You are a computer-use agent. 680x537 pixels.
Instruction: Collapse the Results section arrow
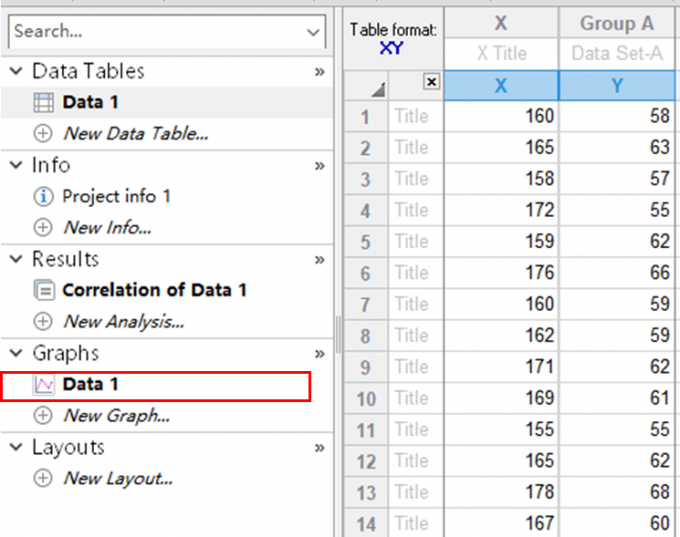tap(16, 260)
